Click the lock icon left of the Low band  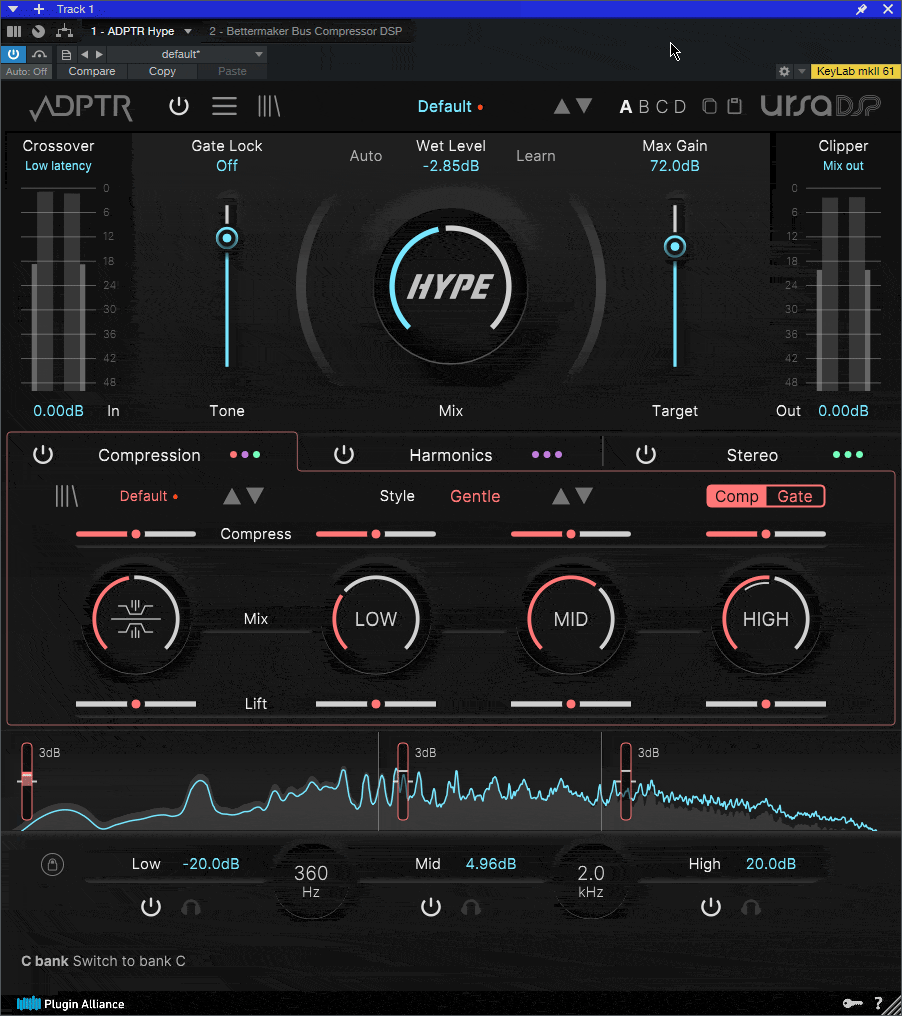coord(52,864)
